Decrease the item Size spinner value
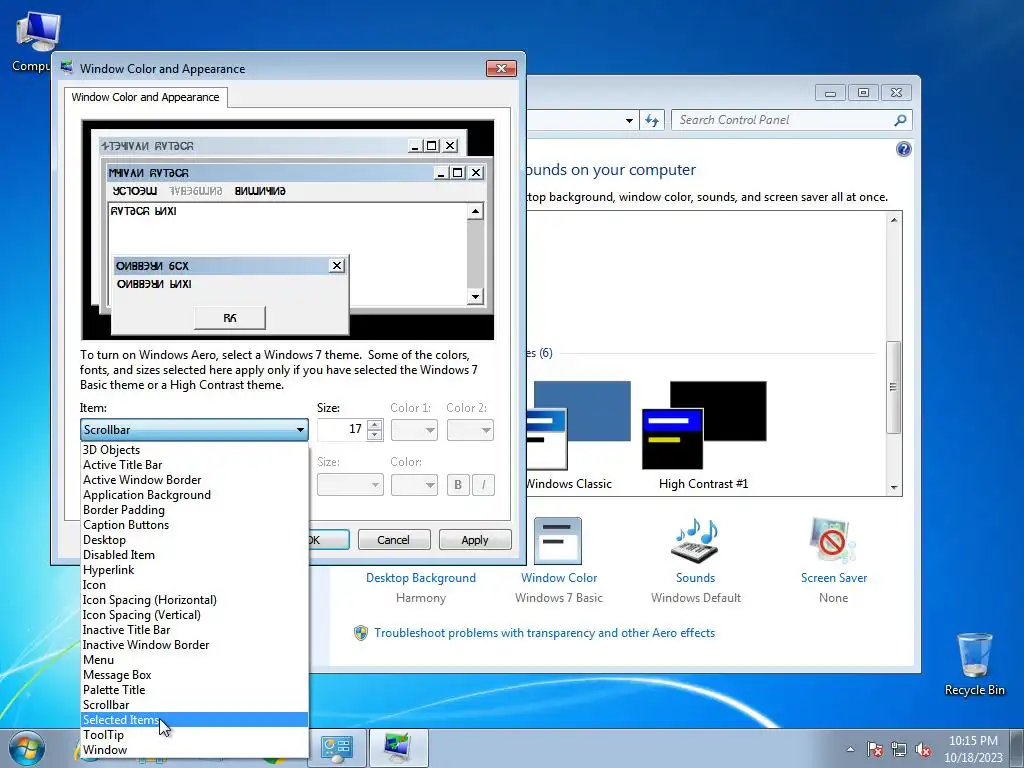Image resolution: width=1024 pixels, height=768 pixels. point(374,435)
